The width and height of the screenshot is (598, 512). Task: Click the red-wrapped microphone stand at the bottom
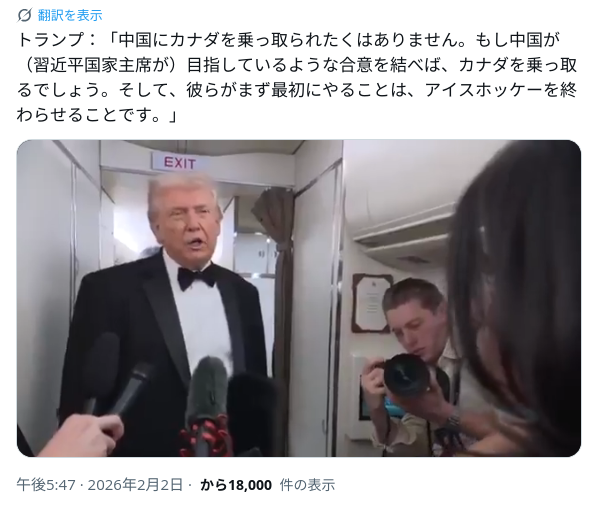click(204, 437)
